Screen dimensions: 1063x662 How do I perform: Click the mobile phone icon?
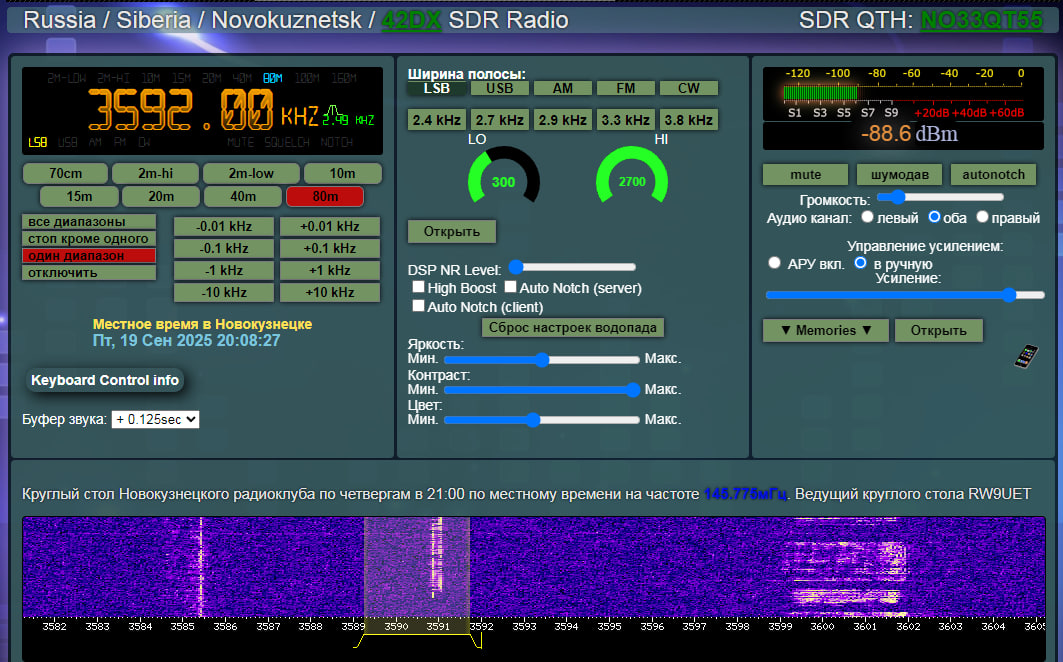(1026, 356)
